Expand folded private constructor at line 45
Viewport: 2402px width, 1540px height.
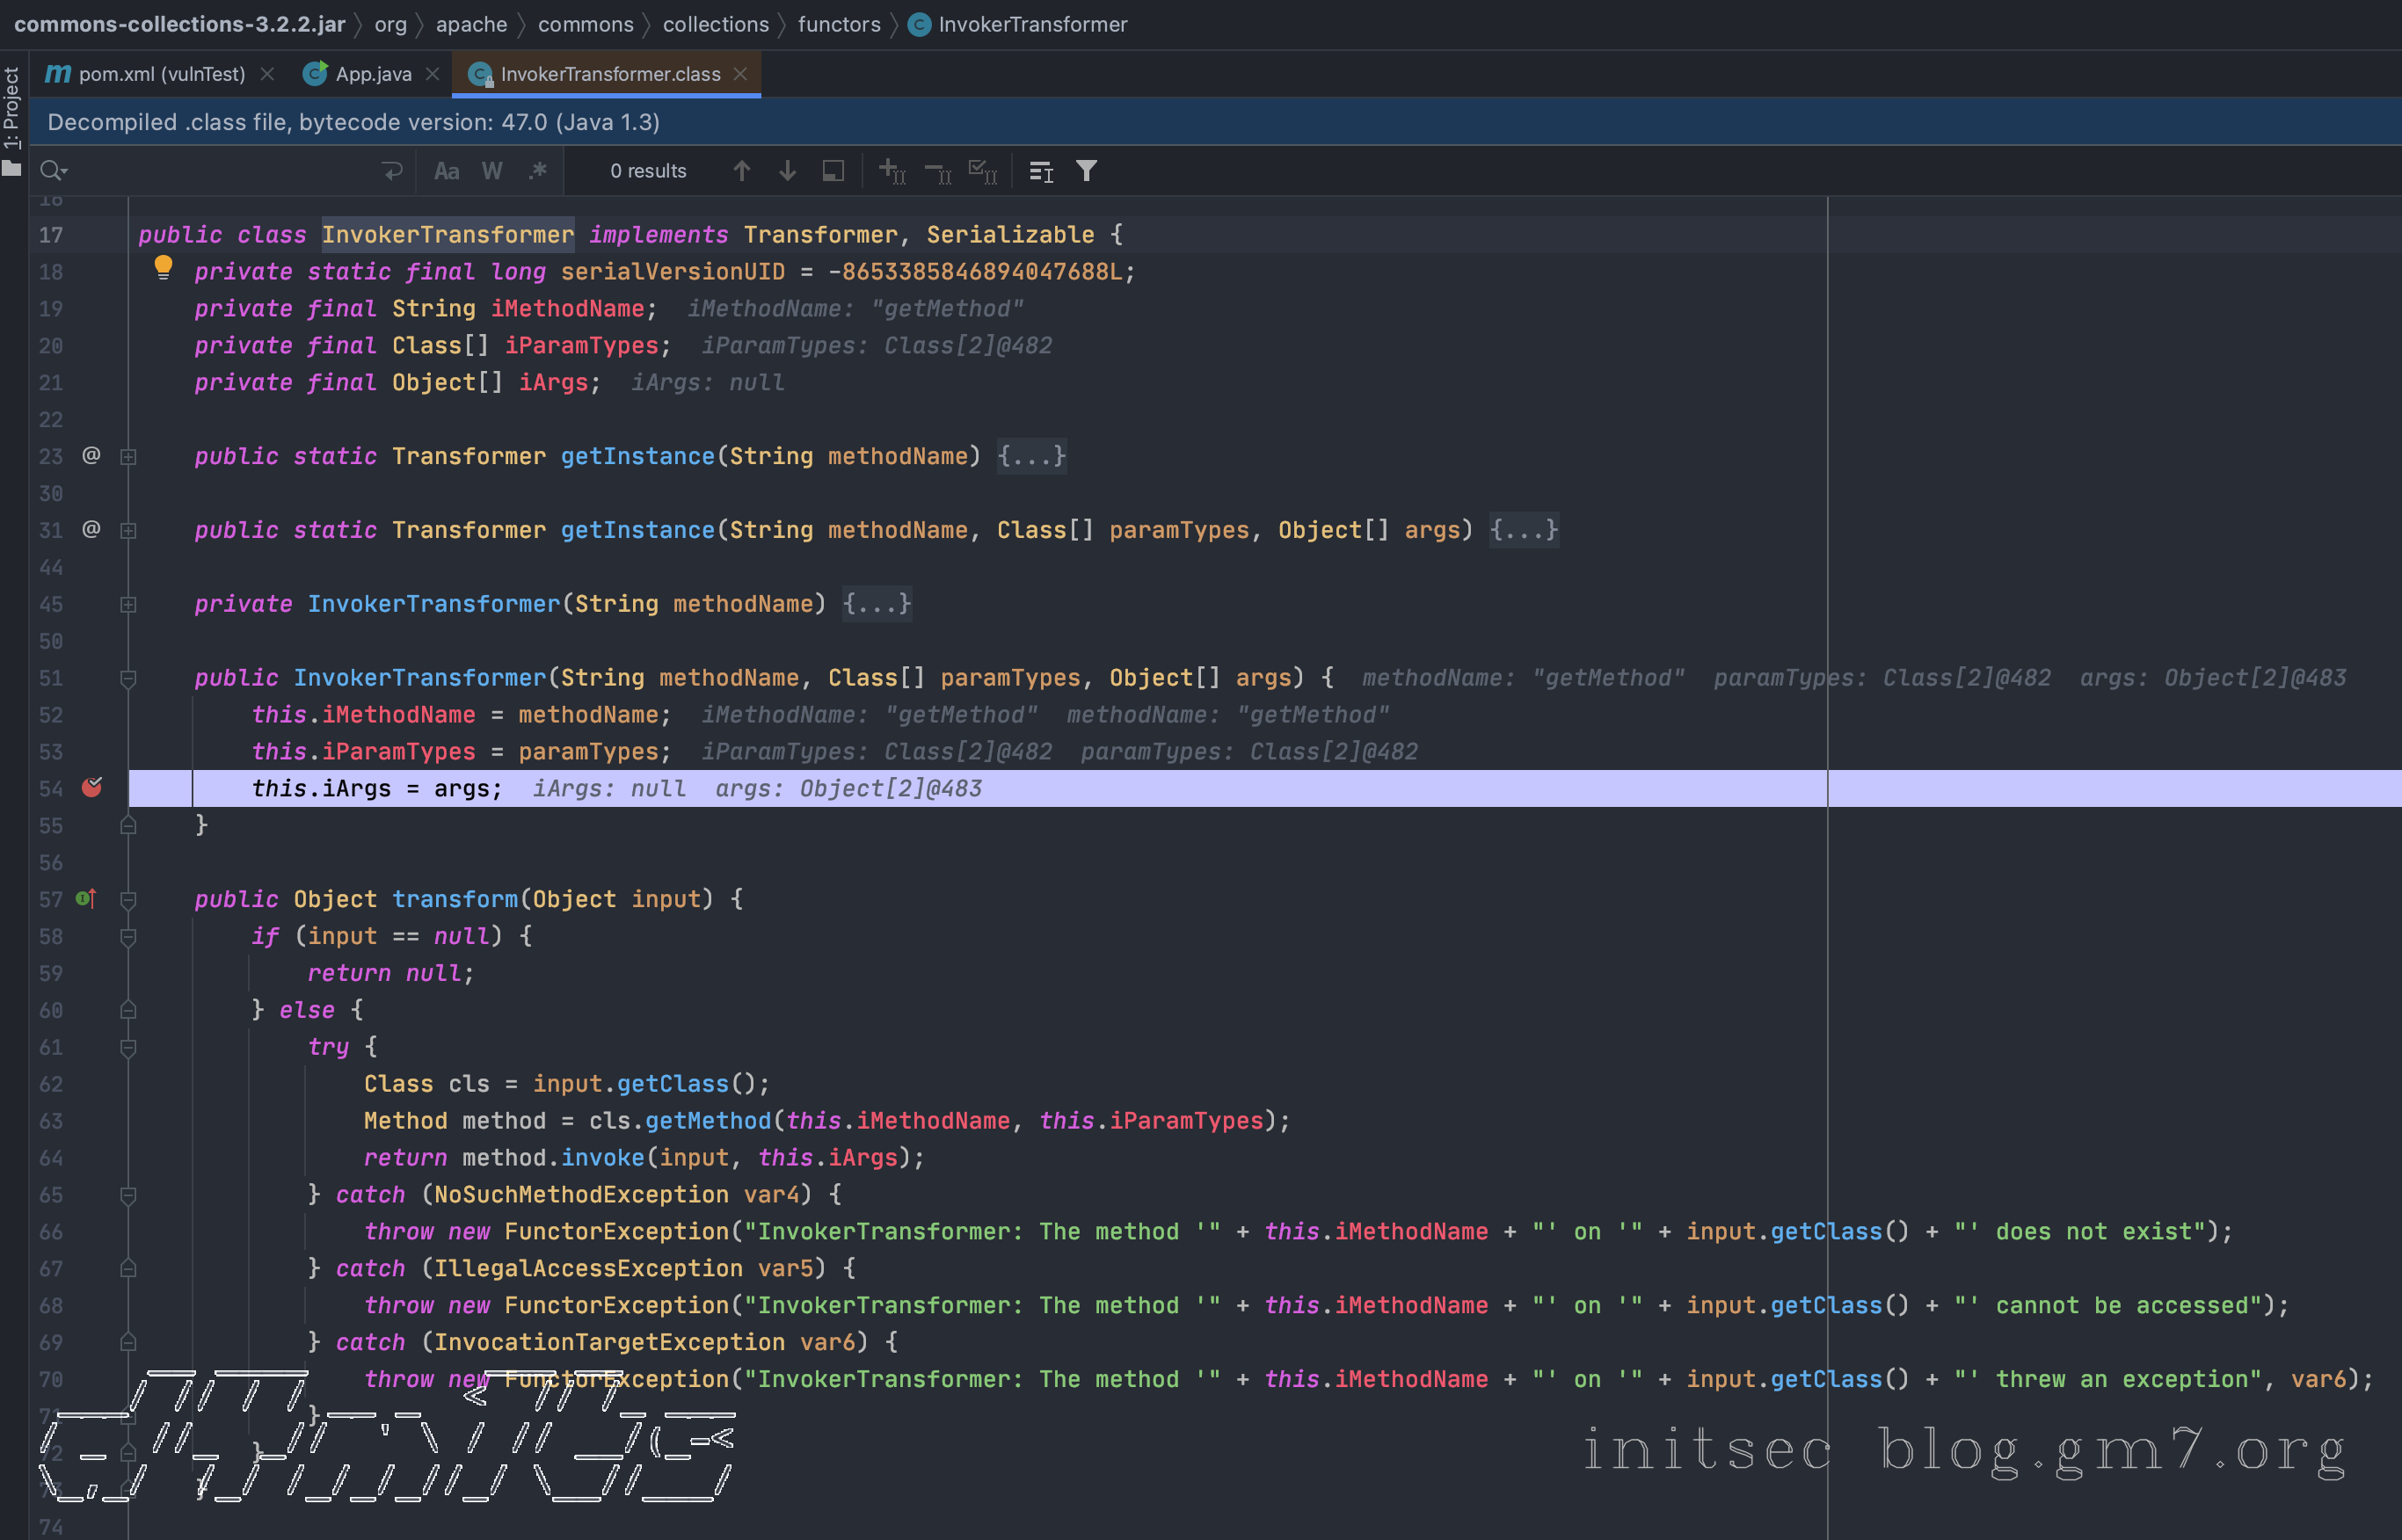tap(128, 605)
